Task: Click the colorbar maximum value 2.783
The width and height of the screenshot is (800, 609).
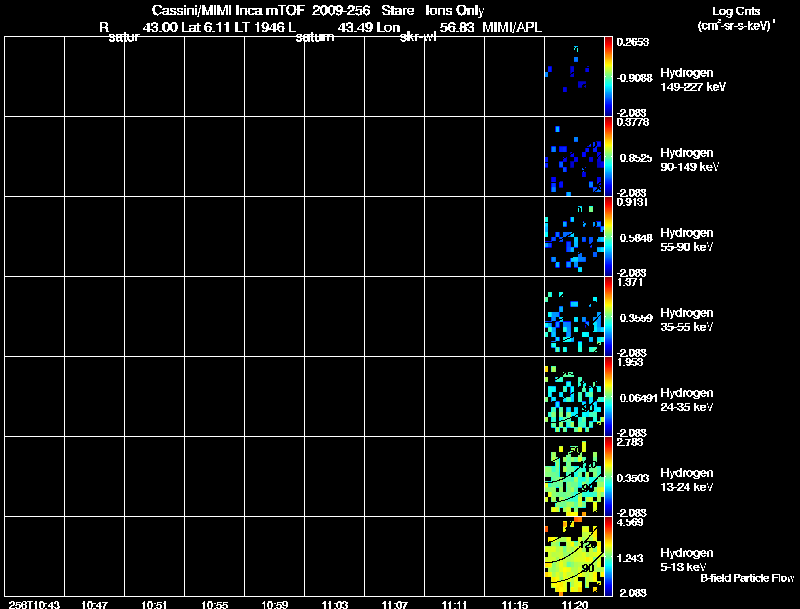Action: (630, 442)
